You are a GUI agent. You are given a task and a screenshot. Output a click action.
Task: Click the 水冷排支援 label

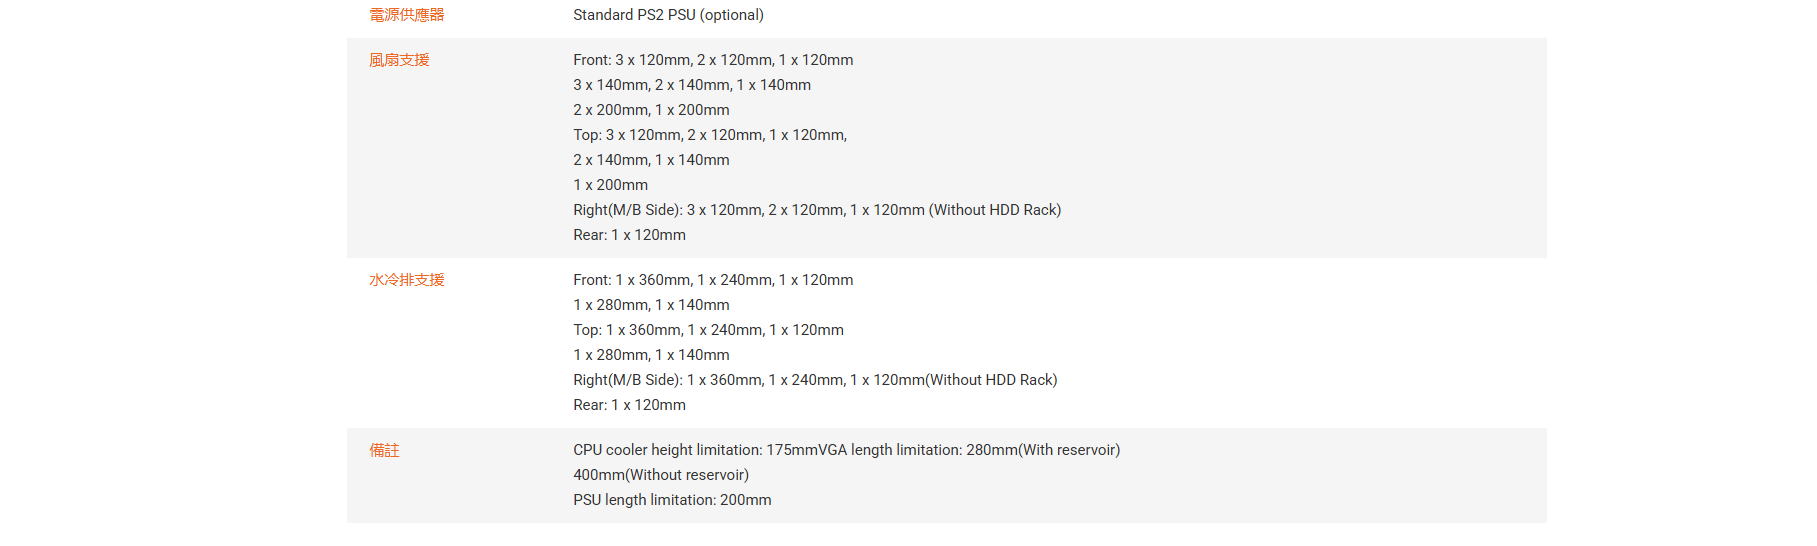tap(406, 280)
